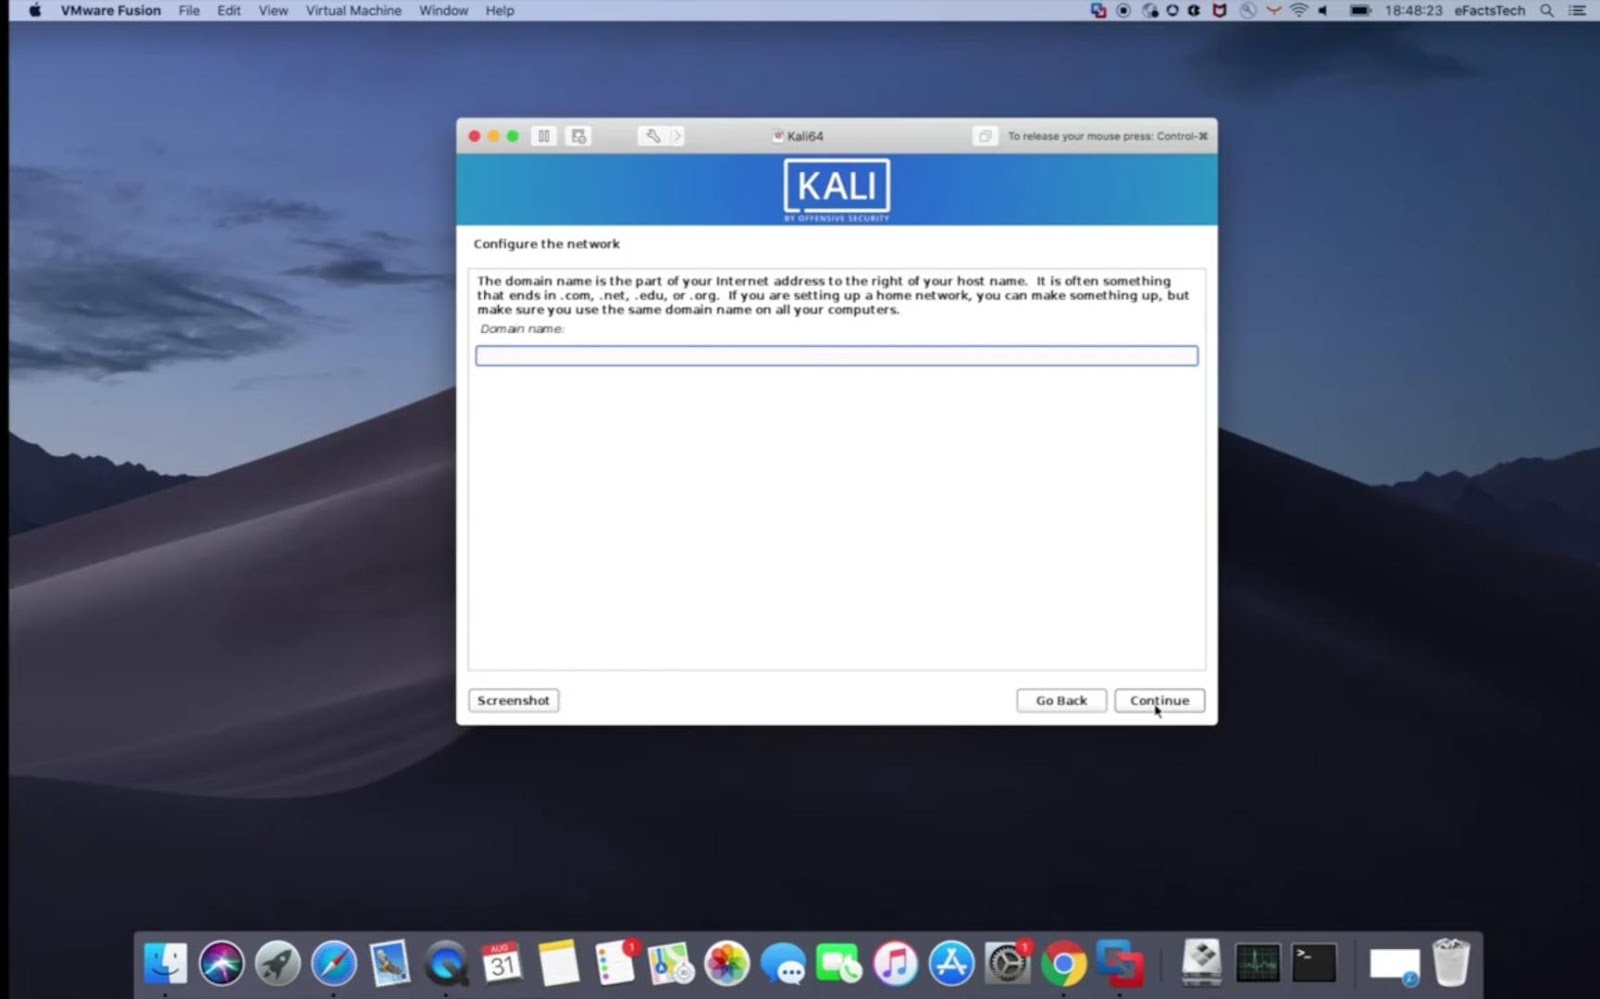
Task: Open Launchpad rocket icon in Dock
Action: point(277,963)
